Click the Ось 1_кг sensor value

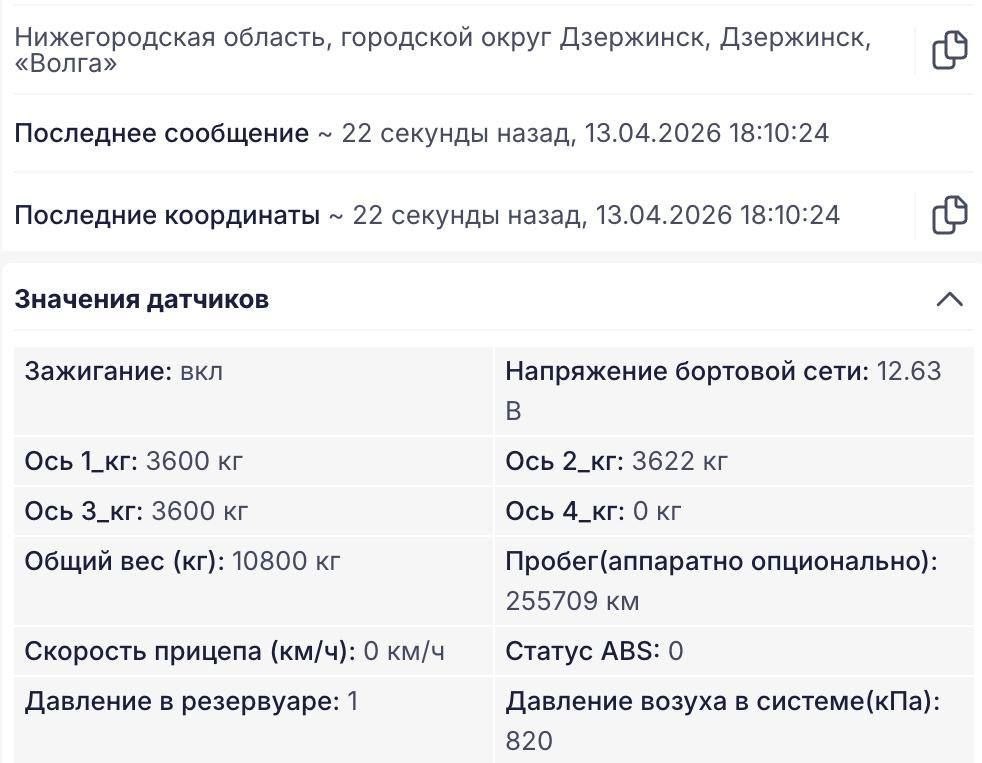click(x=194, y=461)
